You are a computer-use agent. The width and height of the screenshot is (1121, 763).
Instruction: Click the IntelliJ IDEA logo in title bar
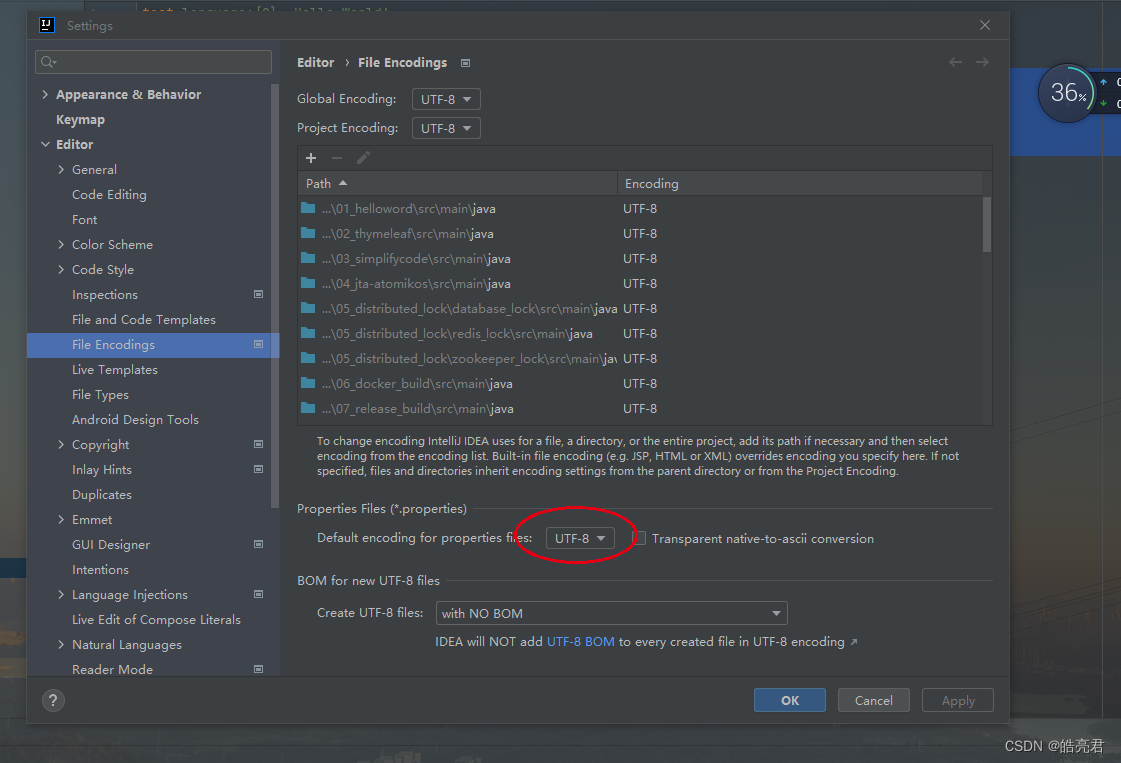(x=46, y=25)
